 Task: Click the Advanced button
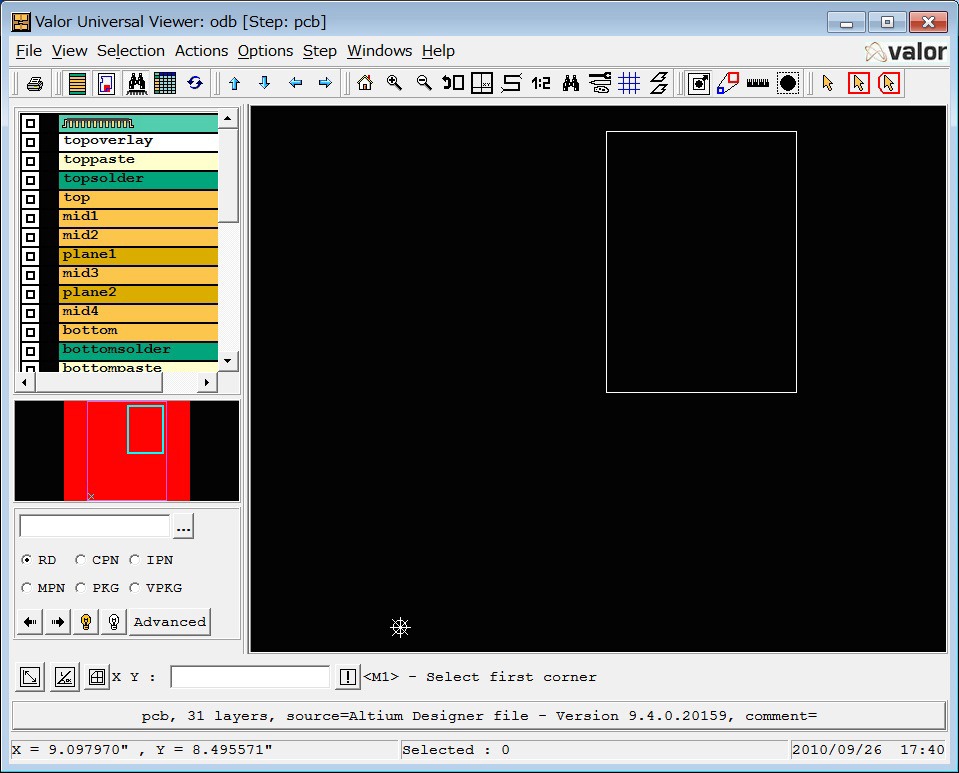[170, 622]
